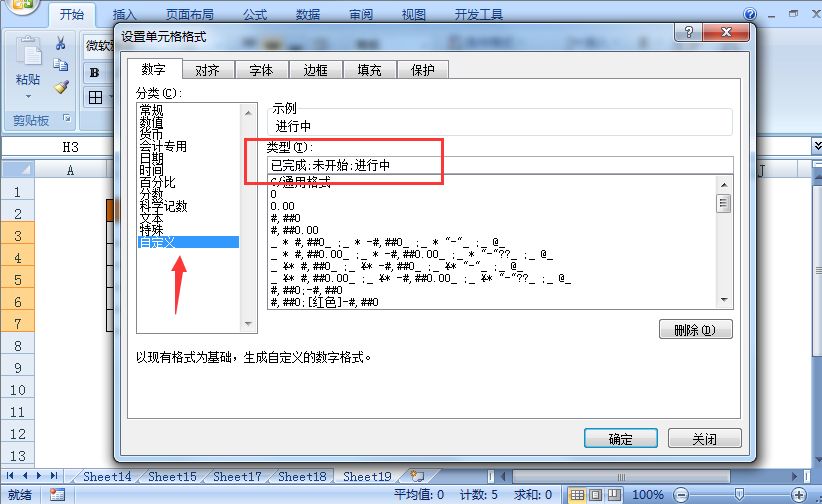The width and height of the screenshot is (822, 504).
Task: Open the Sheet14 worksheet tab
Action: [x=107, y=476]
